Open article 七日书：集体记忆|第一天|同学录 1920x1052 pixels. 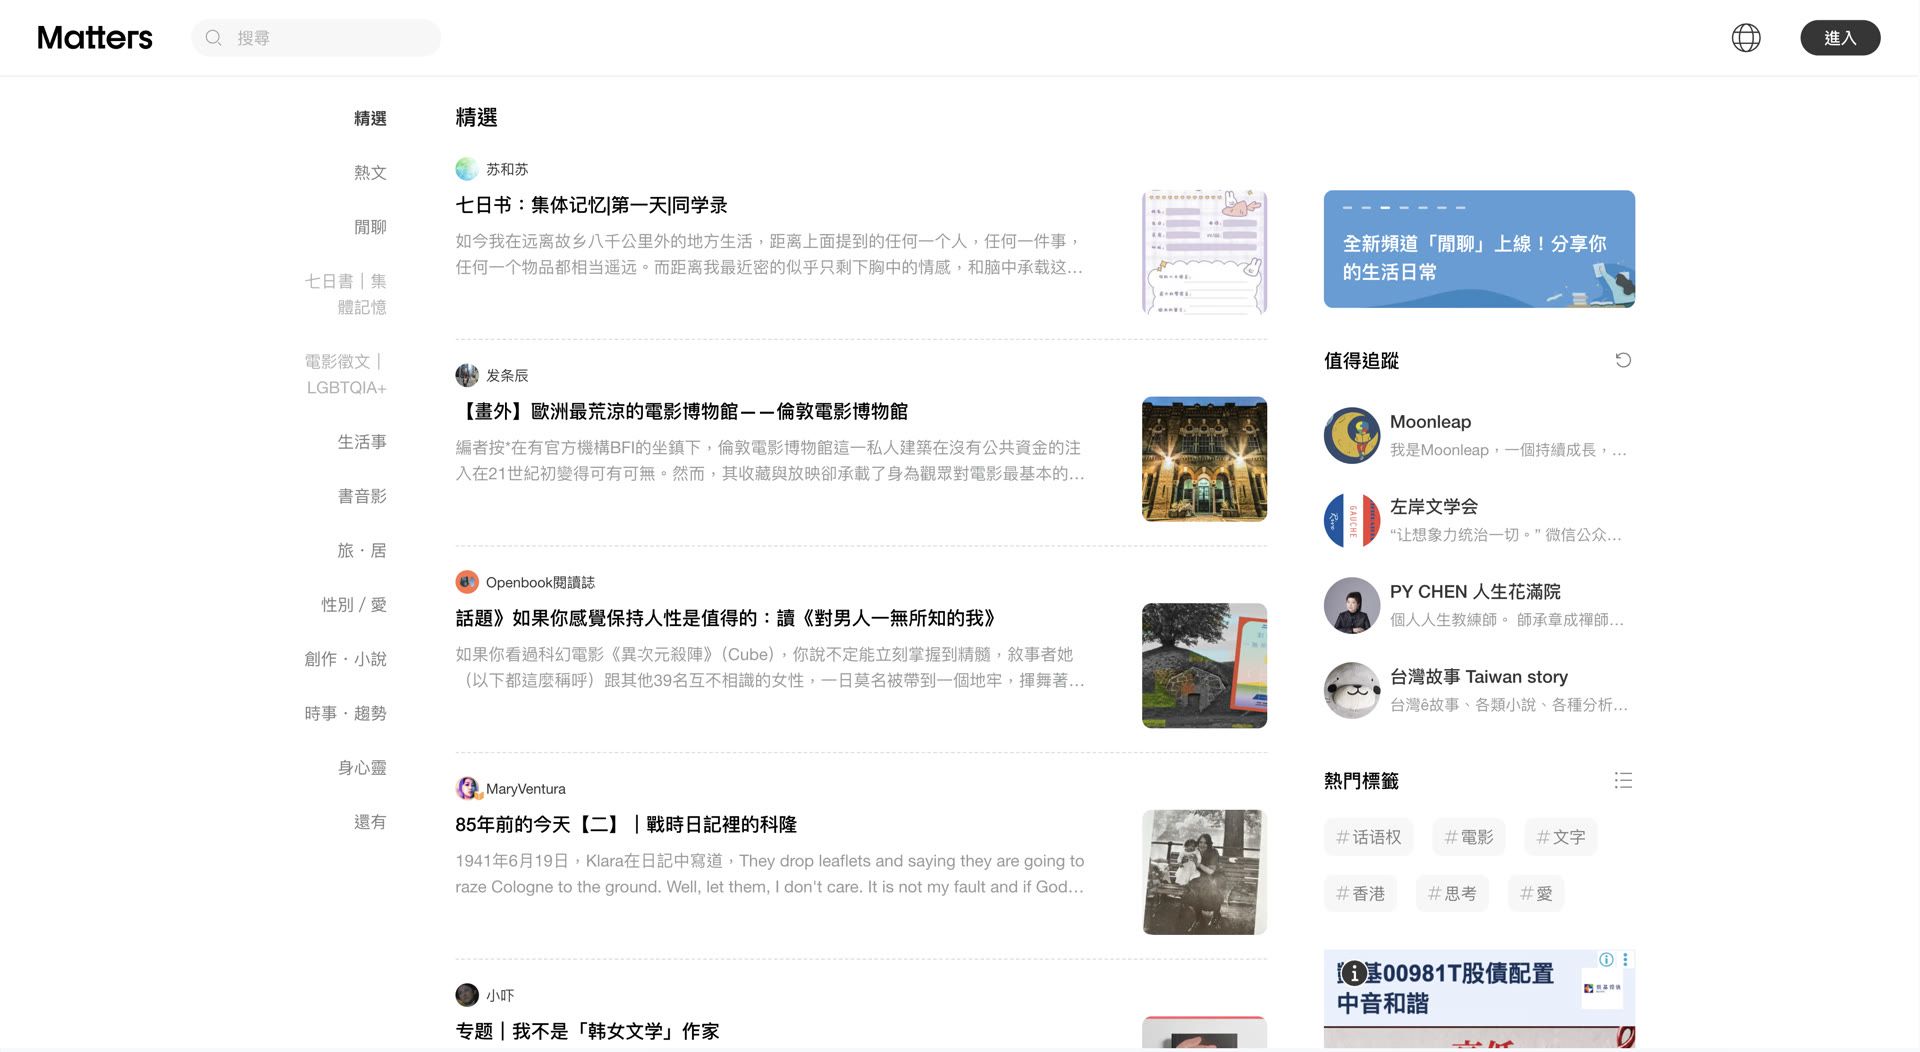(591, 205)
